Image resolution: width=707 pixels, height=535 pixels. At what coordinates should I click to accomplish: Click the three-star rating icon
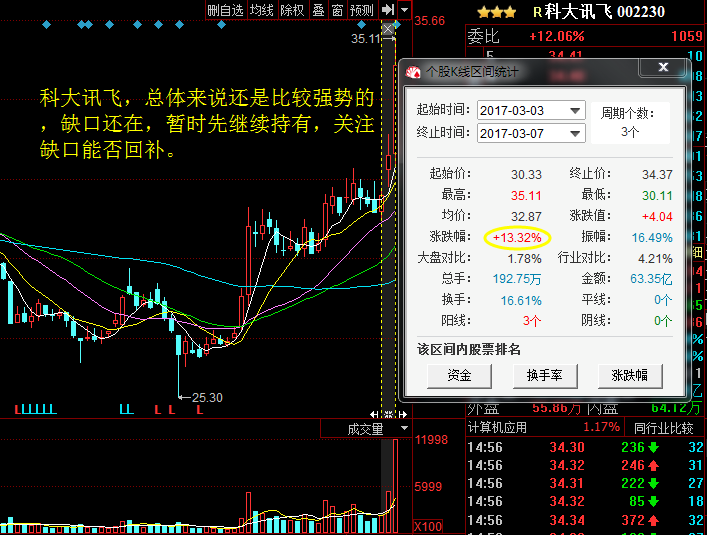coord(496,12)
